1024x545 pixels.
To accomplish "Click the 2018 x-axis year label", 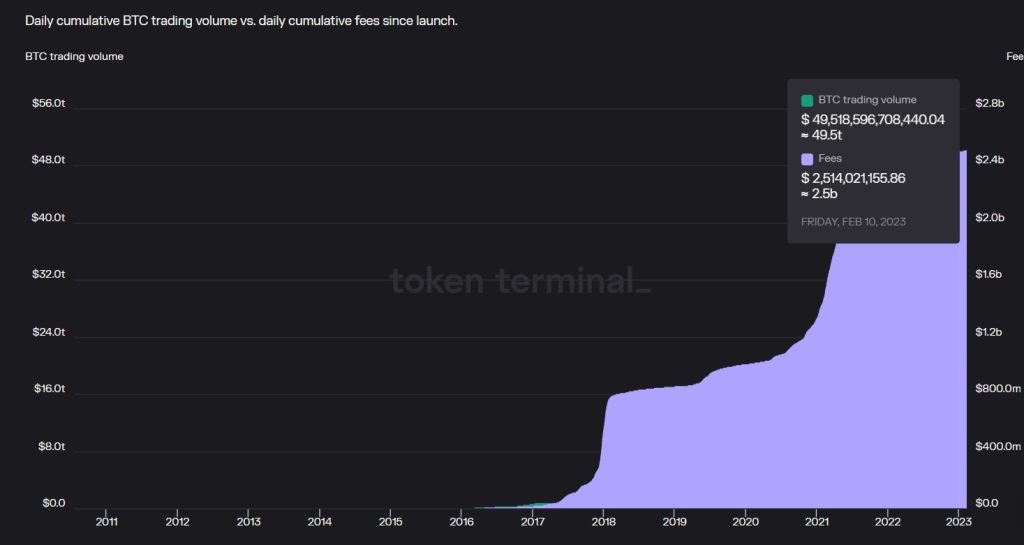I will 603,521.
